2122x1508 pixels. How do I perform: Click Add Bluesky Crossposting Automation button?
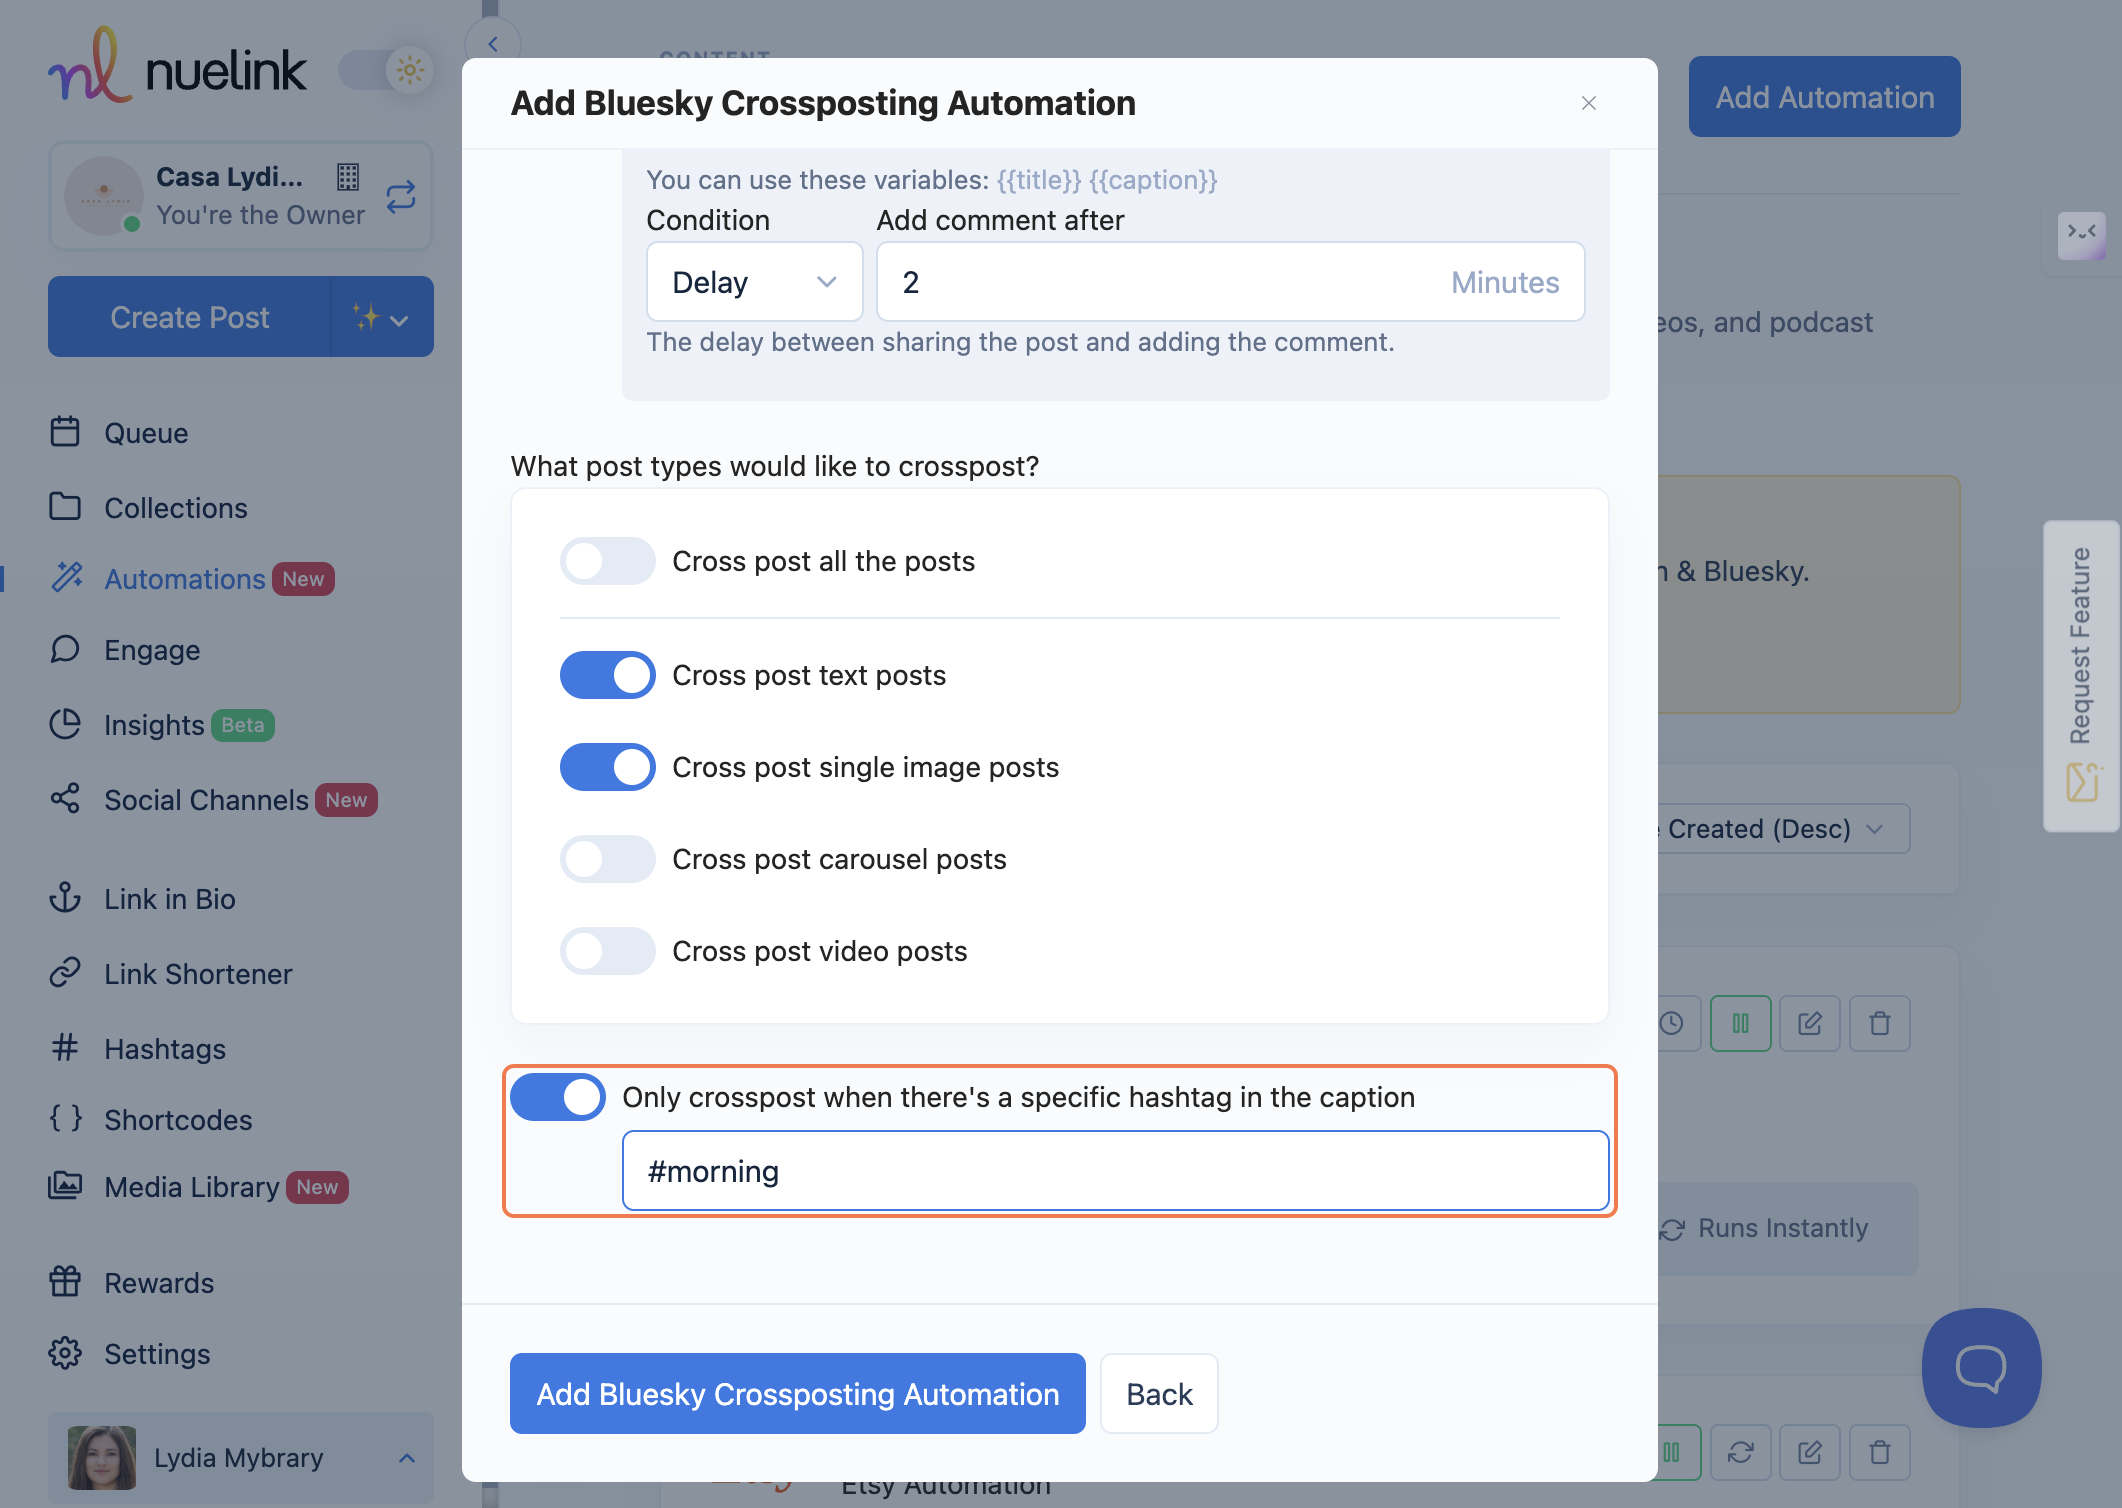pos(797,1394)
